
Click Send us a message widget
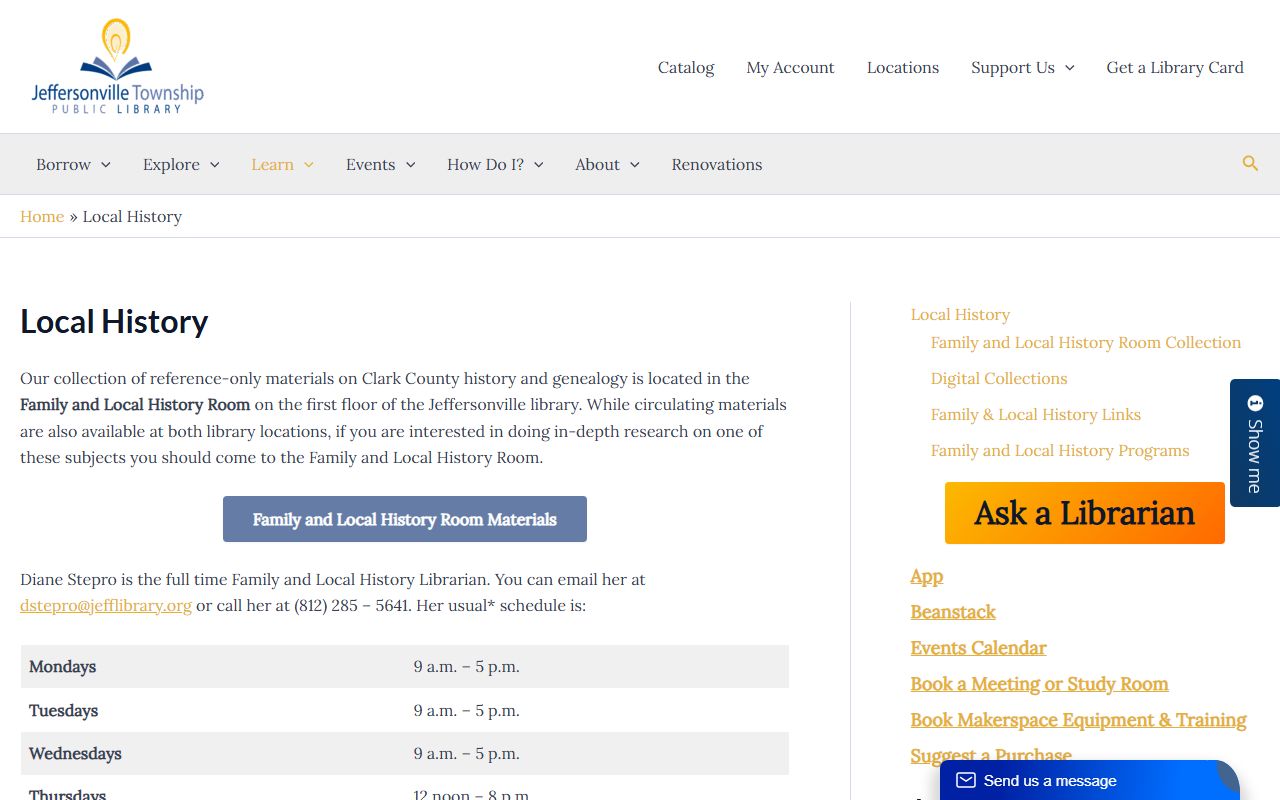pyautogui.click(x=1090, y=780)
